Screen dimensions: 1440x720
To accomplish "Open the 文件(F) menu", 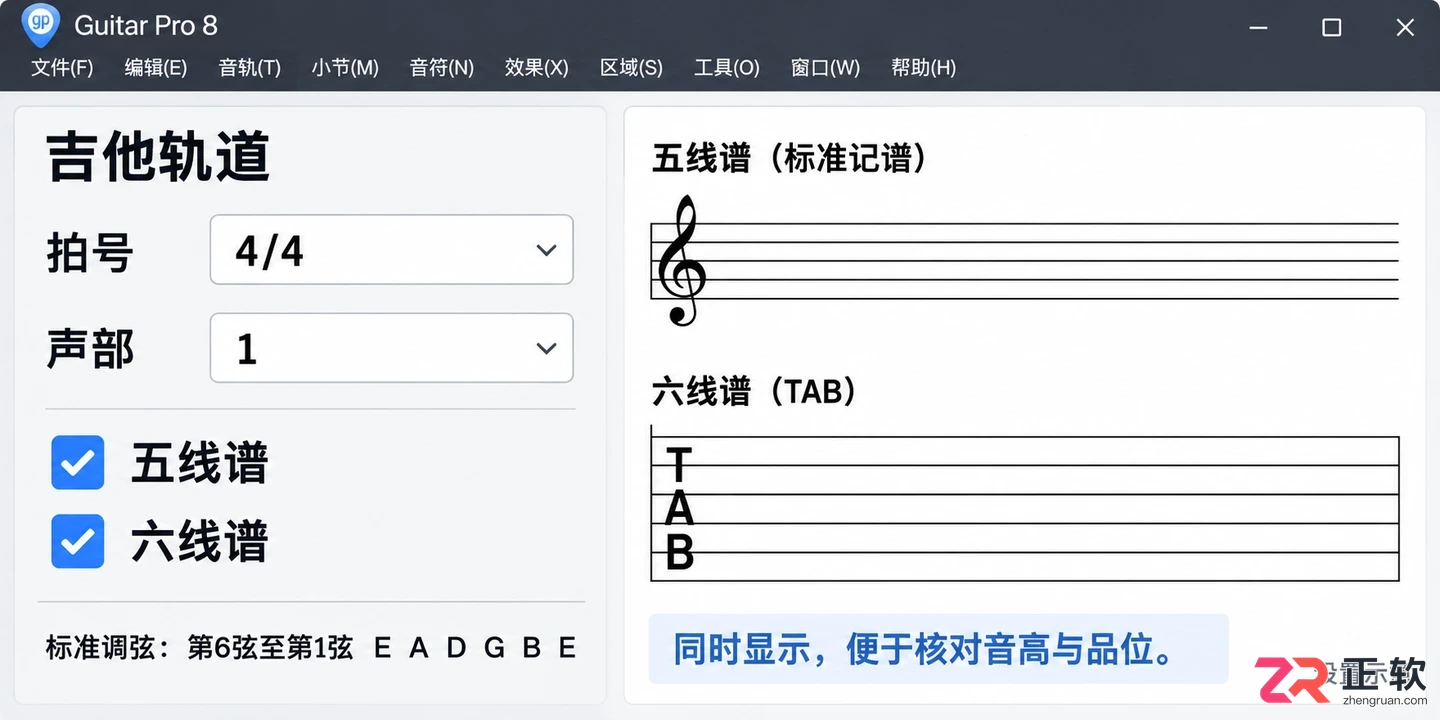I will pos(62,68).
